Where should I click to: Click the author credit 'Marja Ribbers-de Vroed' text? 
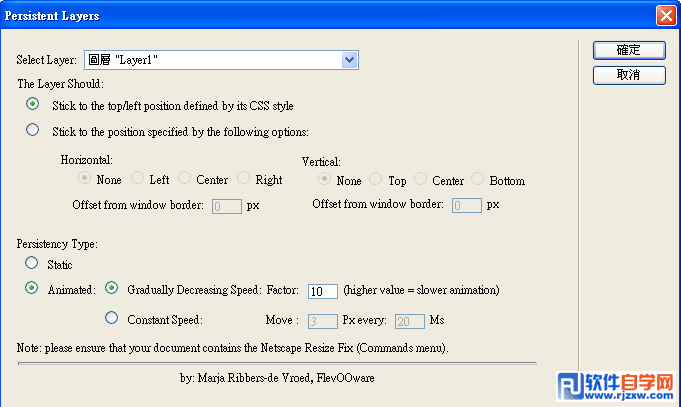point(254,378)
